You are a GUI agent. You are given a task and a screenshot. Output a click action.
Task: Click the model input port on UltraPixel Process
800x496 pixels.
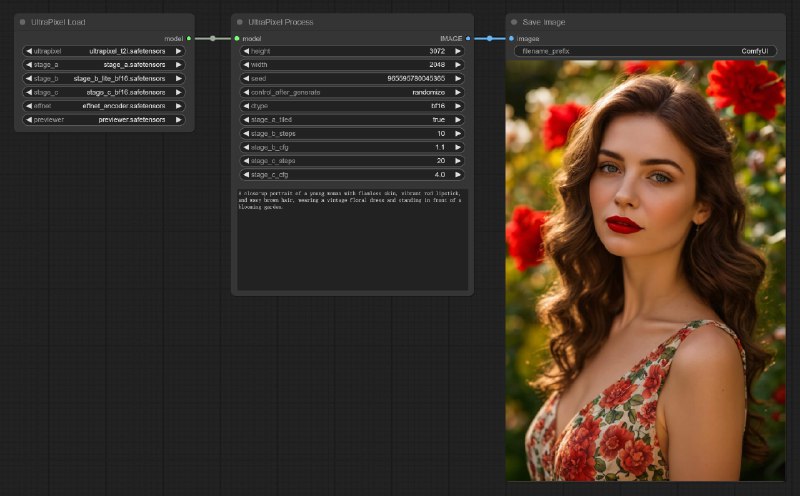[x=237, y=38]
